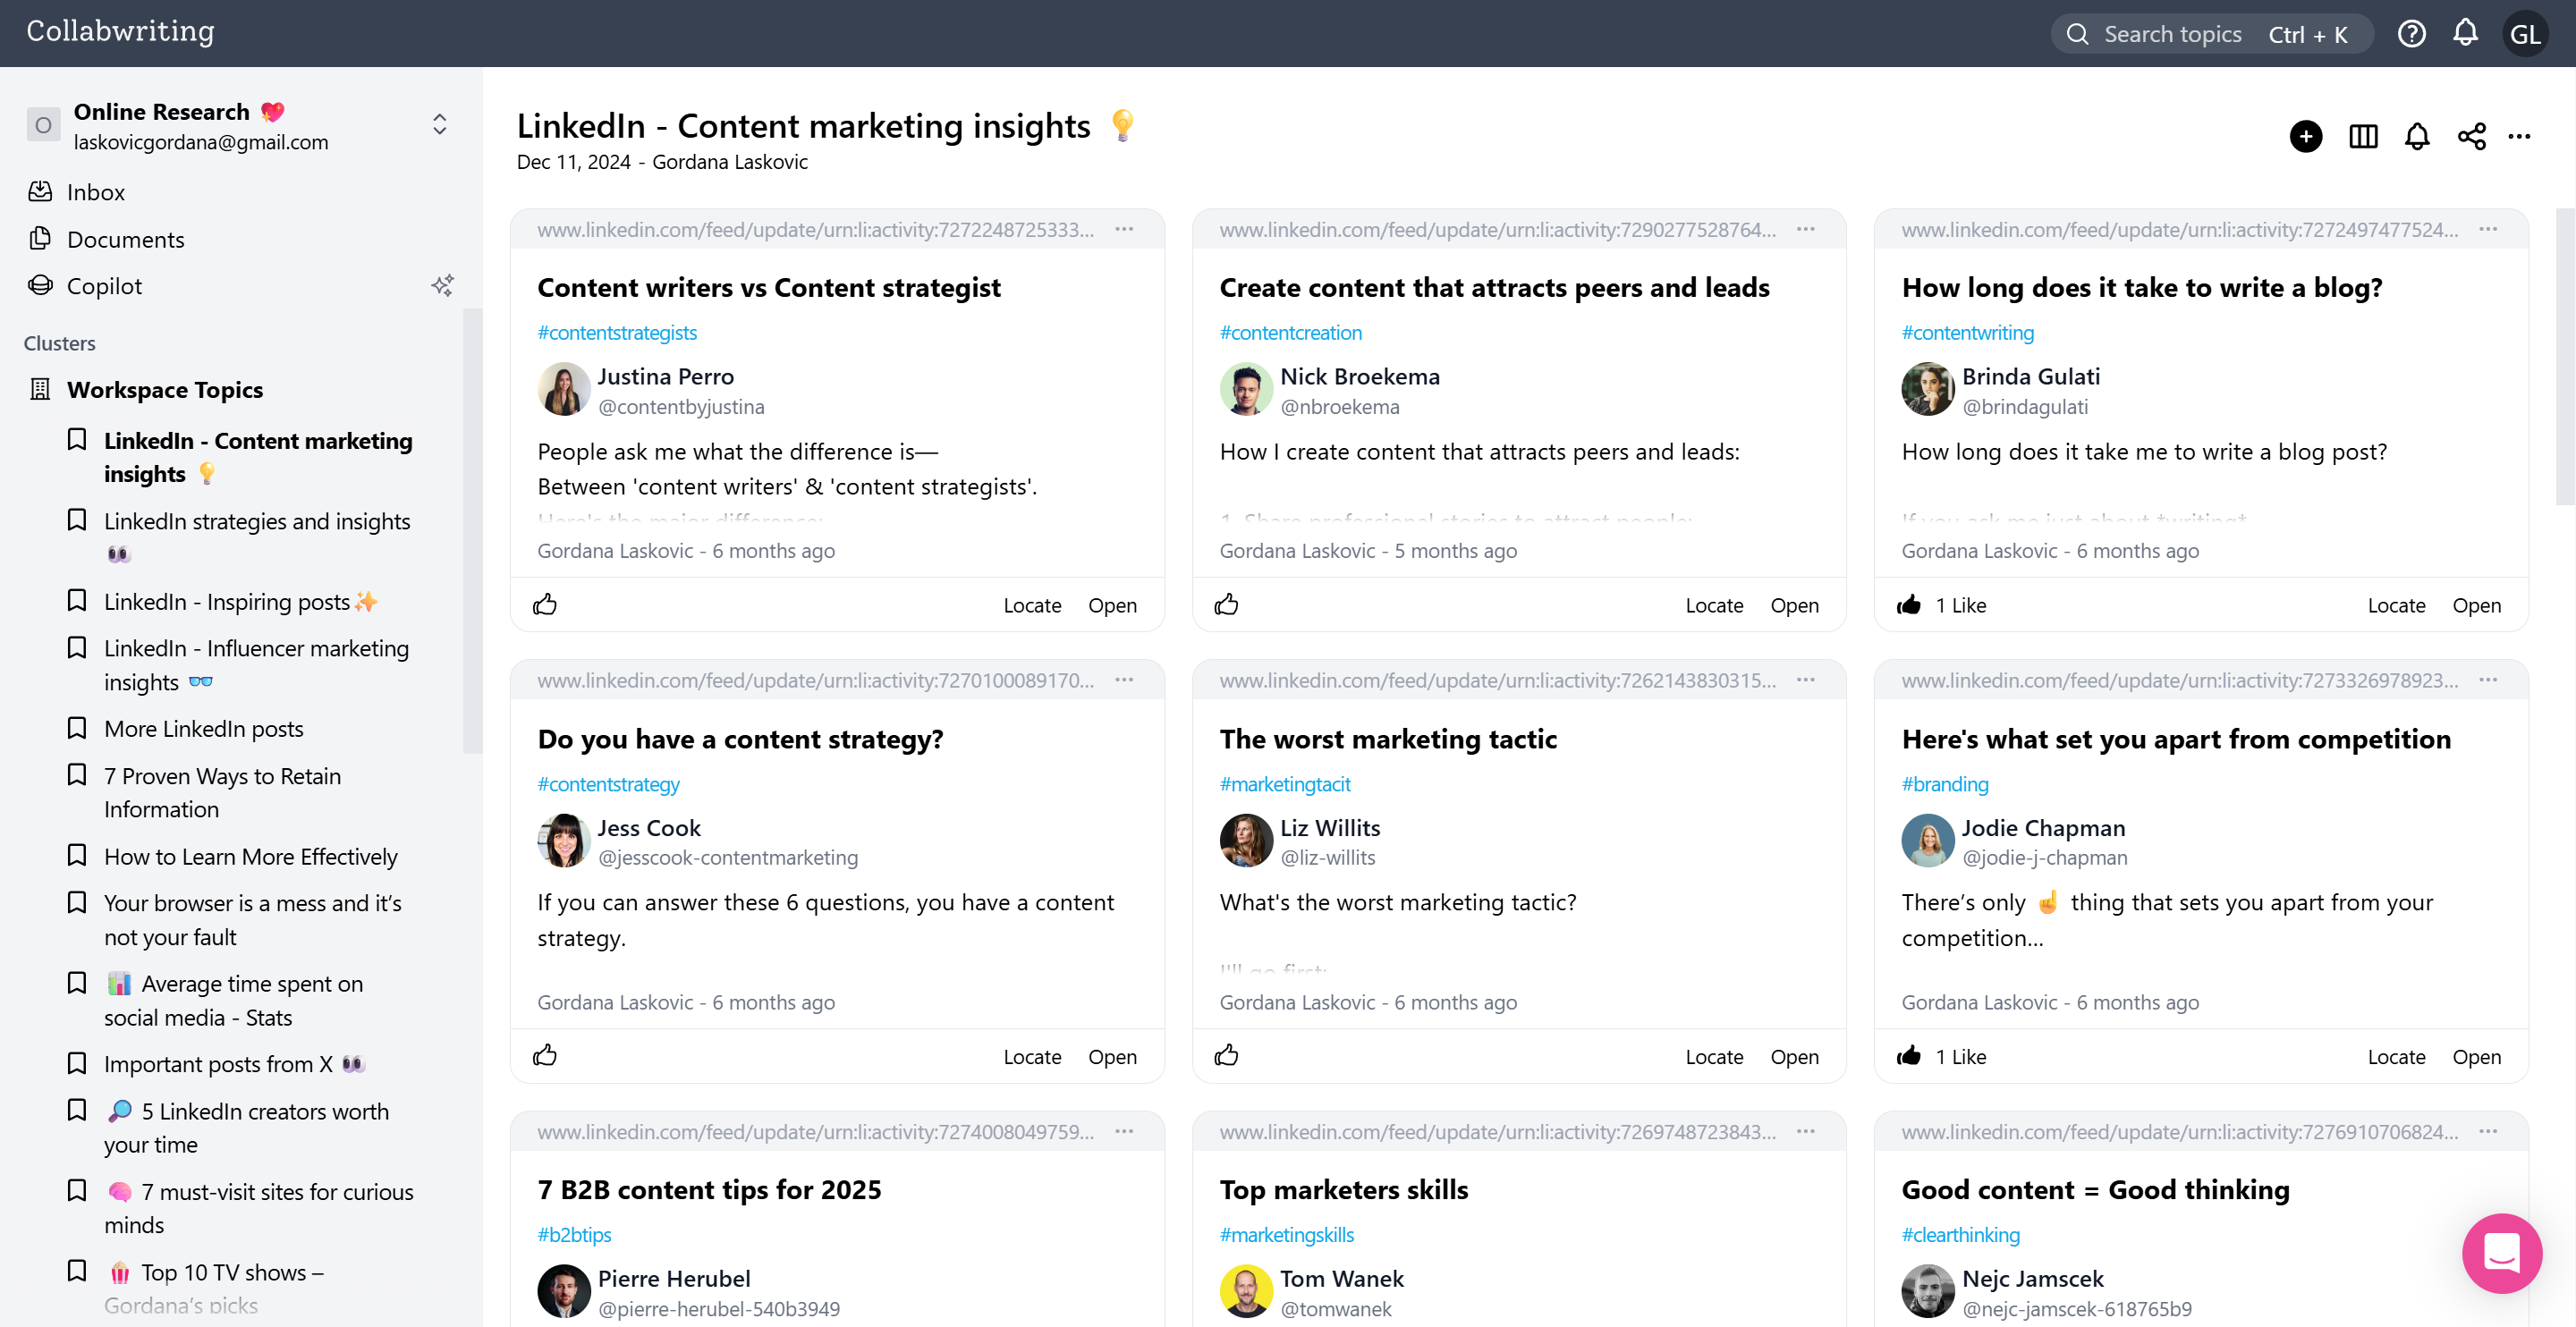Like The worst marketing tactic card
This screenshot has height=1327, width=2576.
point(1226,1055)
